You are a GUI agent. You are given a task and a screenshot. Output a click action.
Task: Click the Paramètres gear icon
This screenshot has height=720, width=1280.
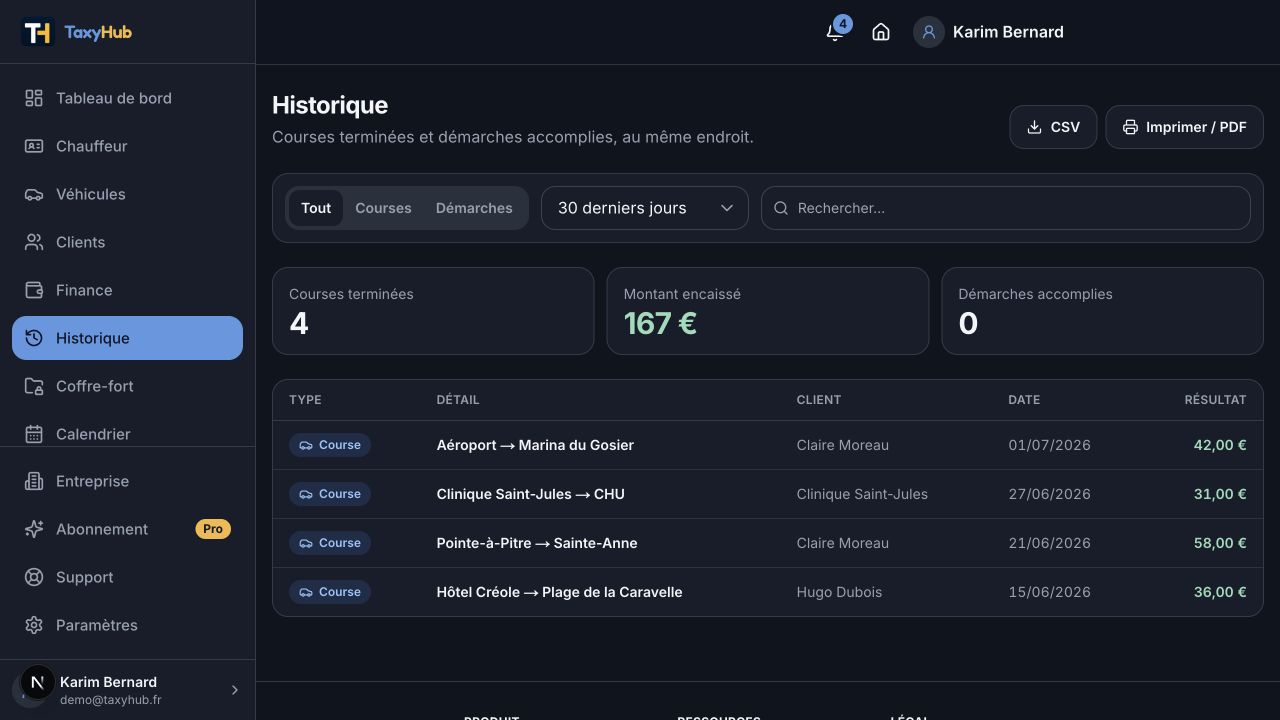(34, 625)
